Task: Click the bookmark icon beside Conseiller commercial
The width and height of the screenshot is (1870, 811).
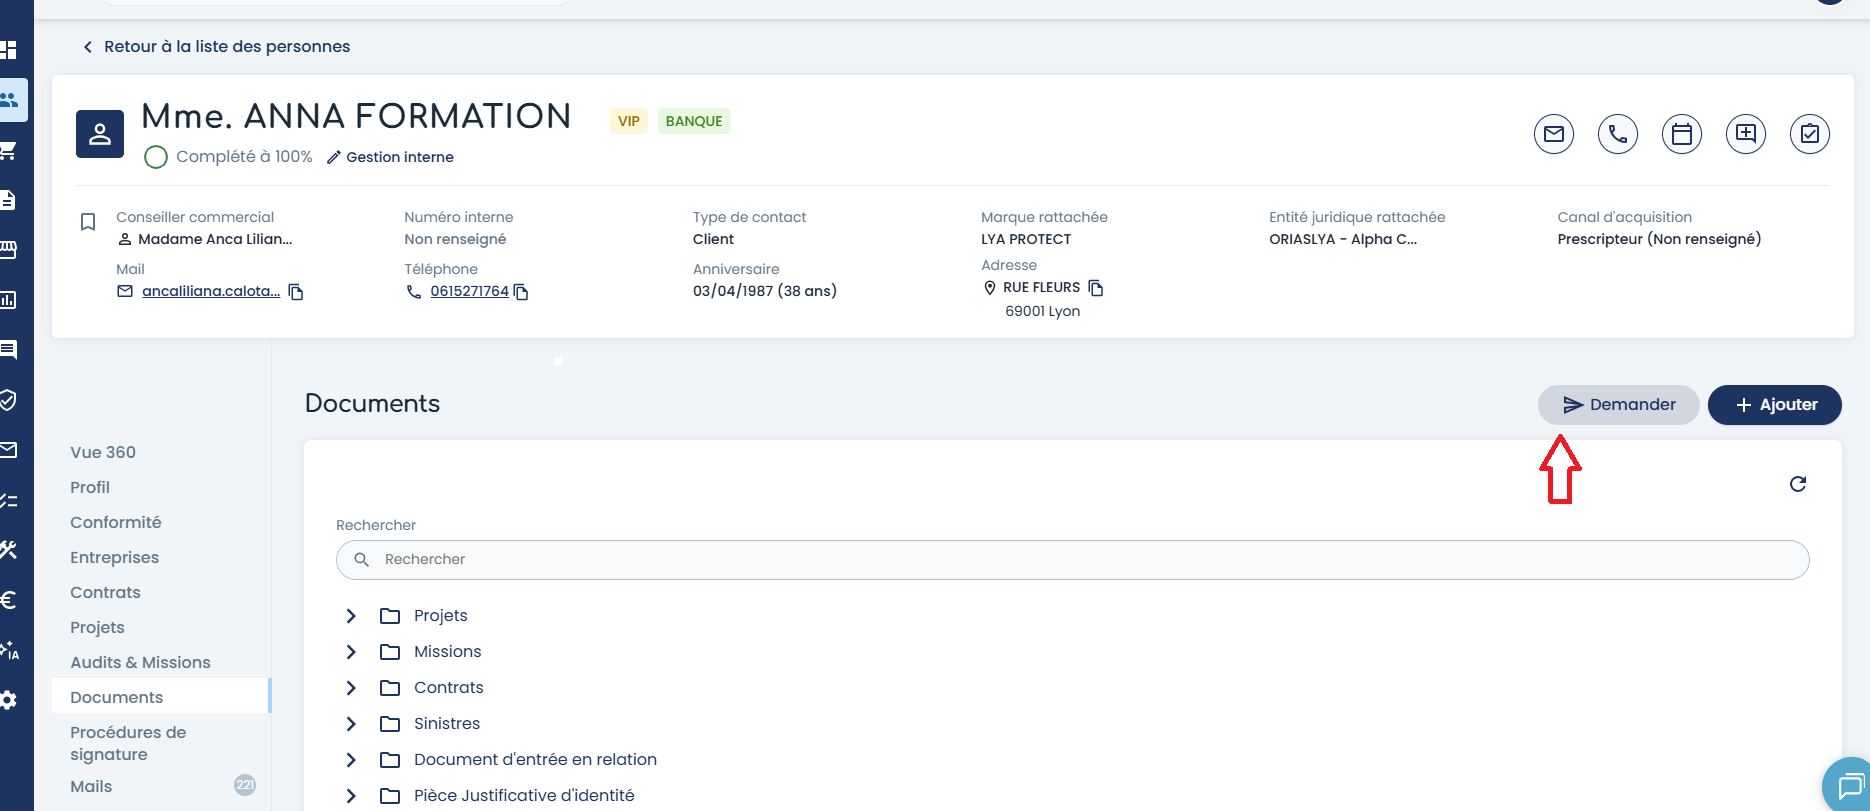Action: pyautogui.click(x=88, y=222)
